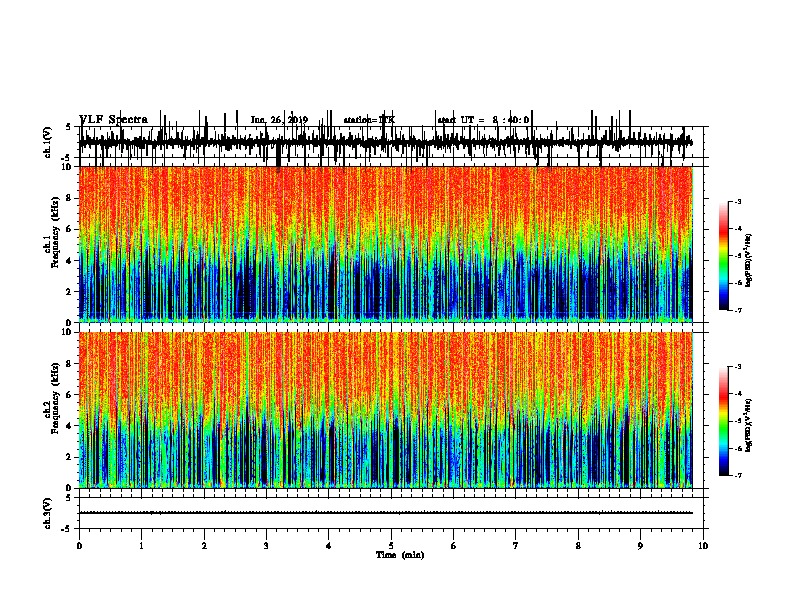Click the "2" kHz tick of ch.1 spectrogram
The width and height of the screenshot is (792, 612).
coord(69,291)
